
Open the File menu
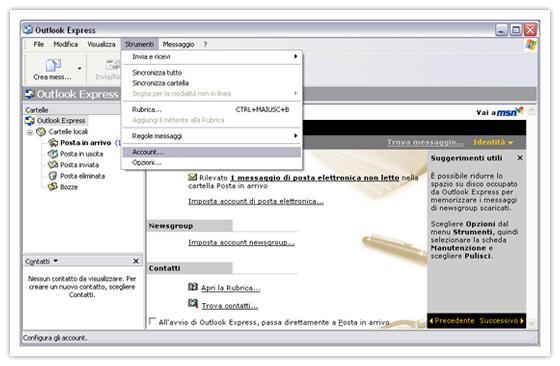pyautogui.click(x=39, y=44)
